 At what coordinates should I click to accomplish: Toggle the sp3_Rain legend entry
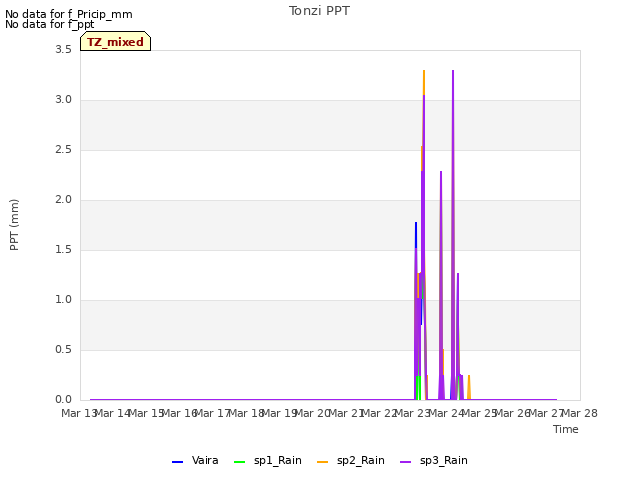(433, 460)
